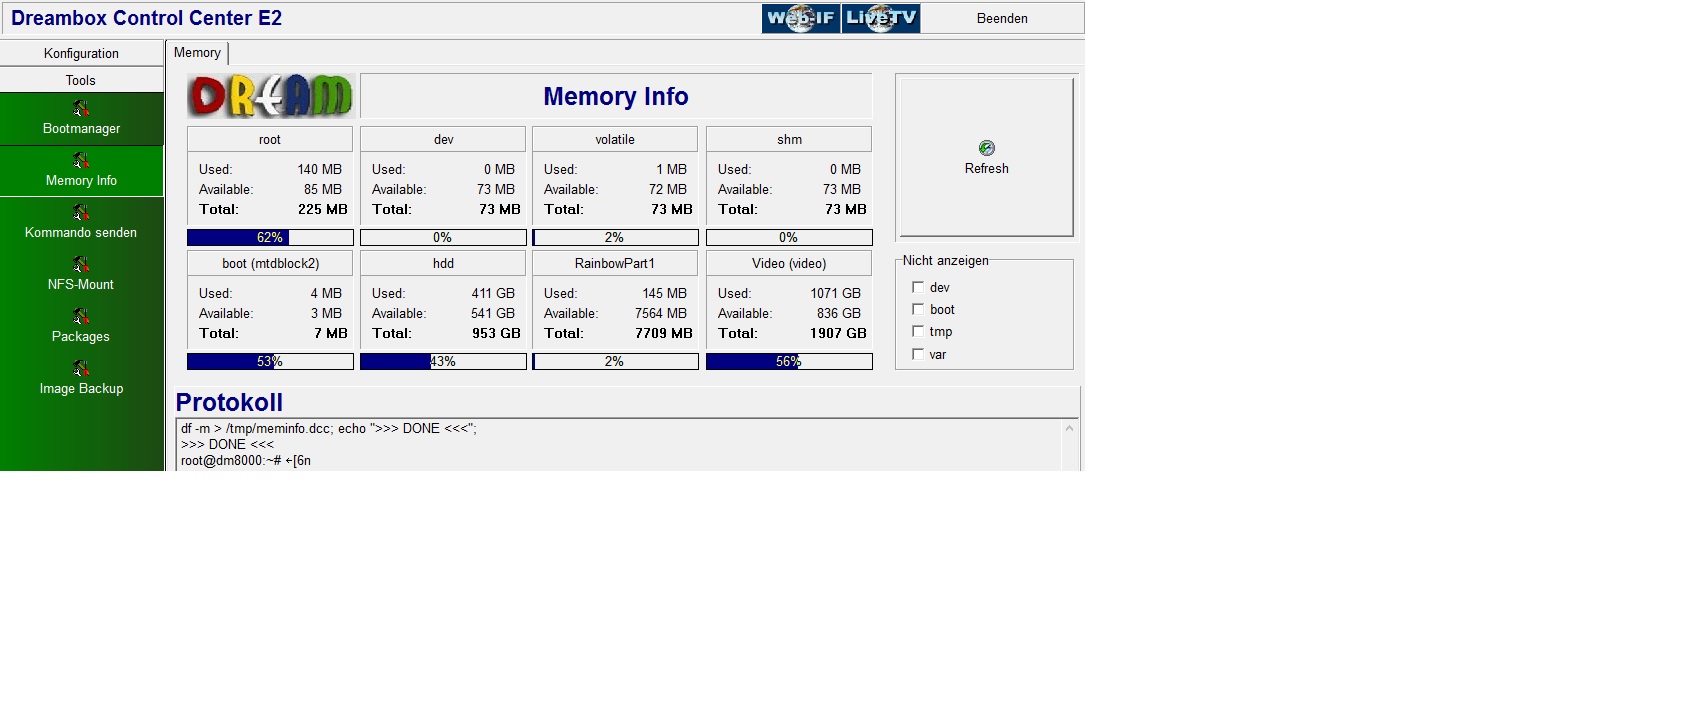
Task: Click the root used value 140 MB
Action: click(320, 169)
